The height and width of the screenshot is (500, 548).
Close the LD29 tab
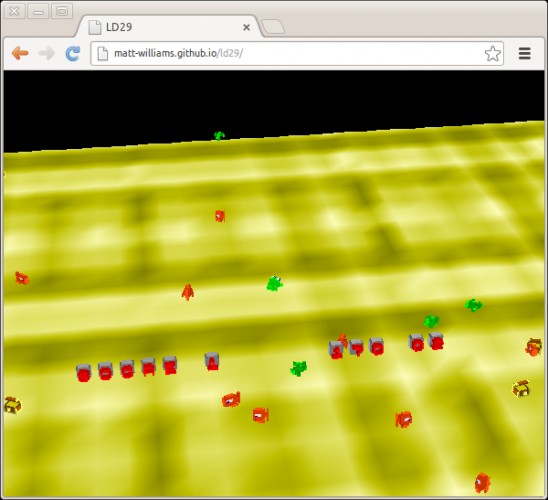coord(246,27)
